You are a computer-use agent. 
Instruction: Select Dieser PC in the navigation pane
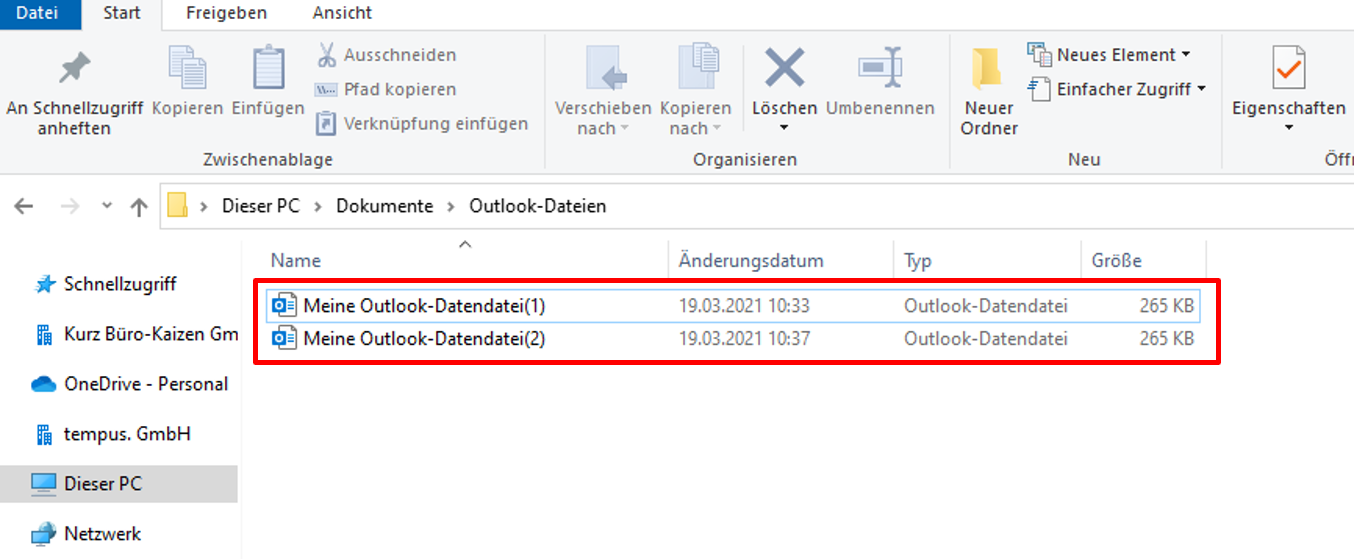pos(120,484)
